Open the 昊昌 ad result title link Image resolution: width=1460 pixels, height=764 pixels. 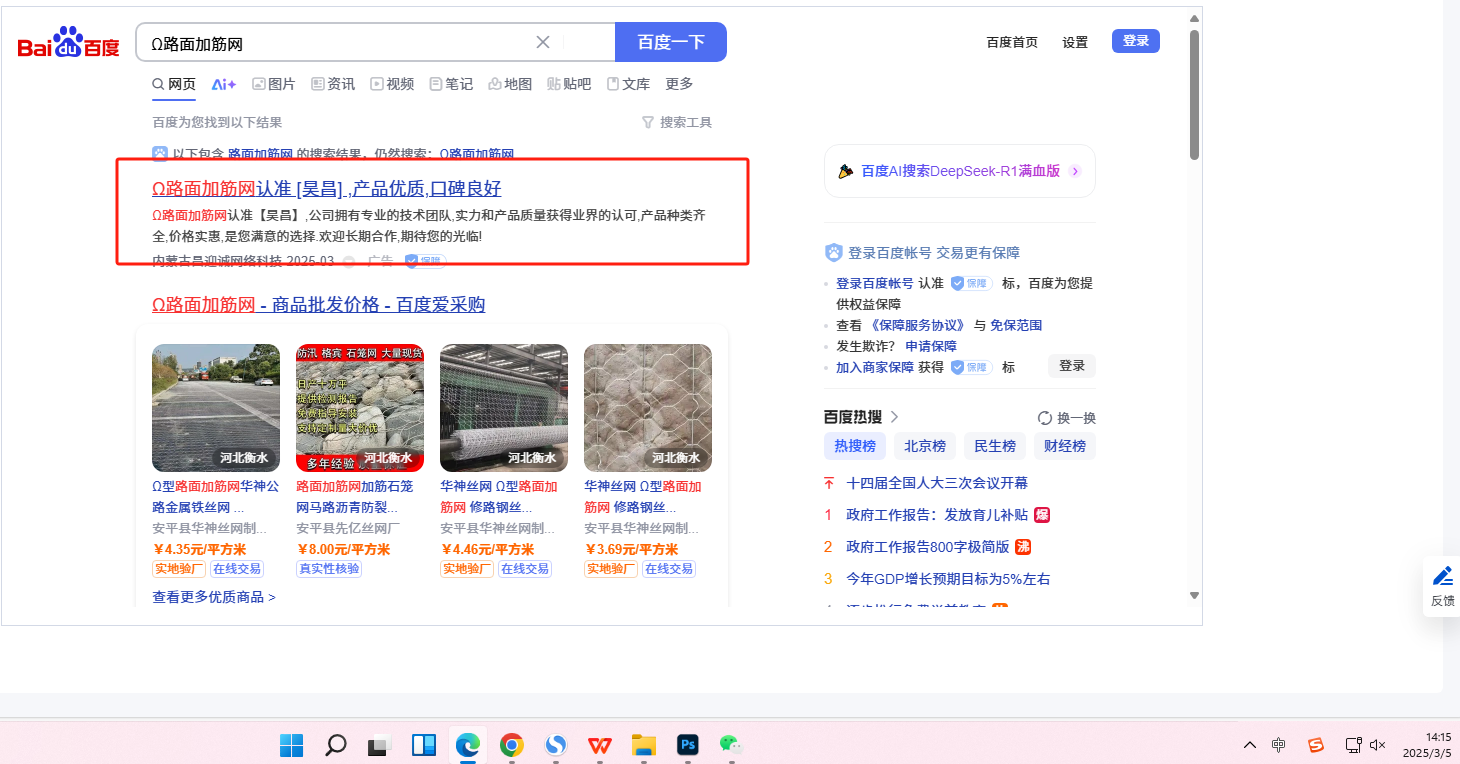[327, 189]
